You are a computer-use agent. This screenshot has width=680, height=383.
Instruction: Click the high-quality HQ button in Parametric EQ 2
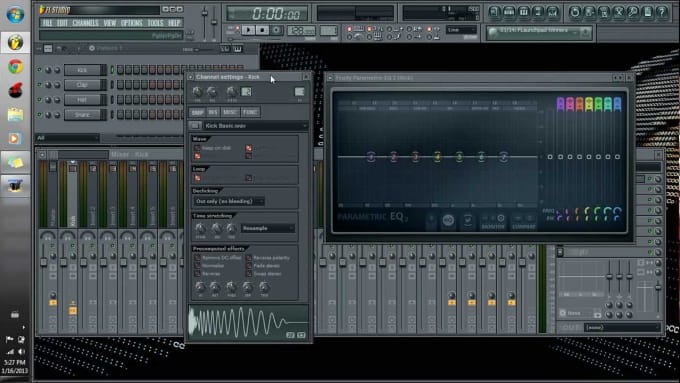[x=448, y=220]
